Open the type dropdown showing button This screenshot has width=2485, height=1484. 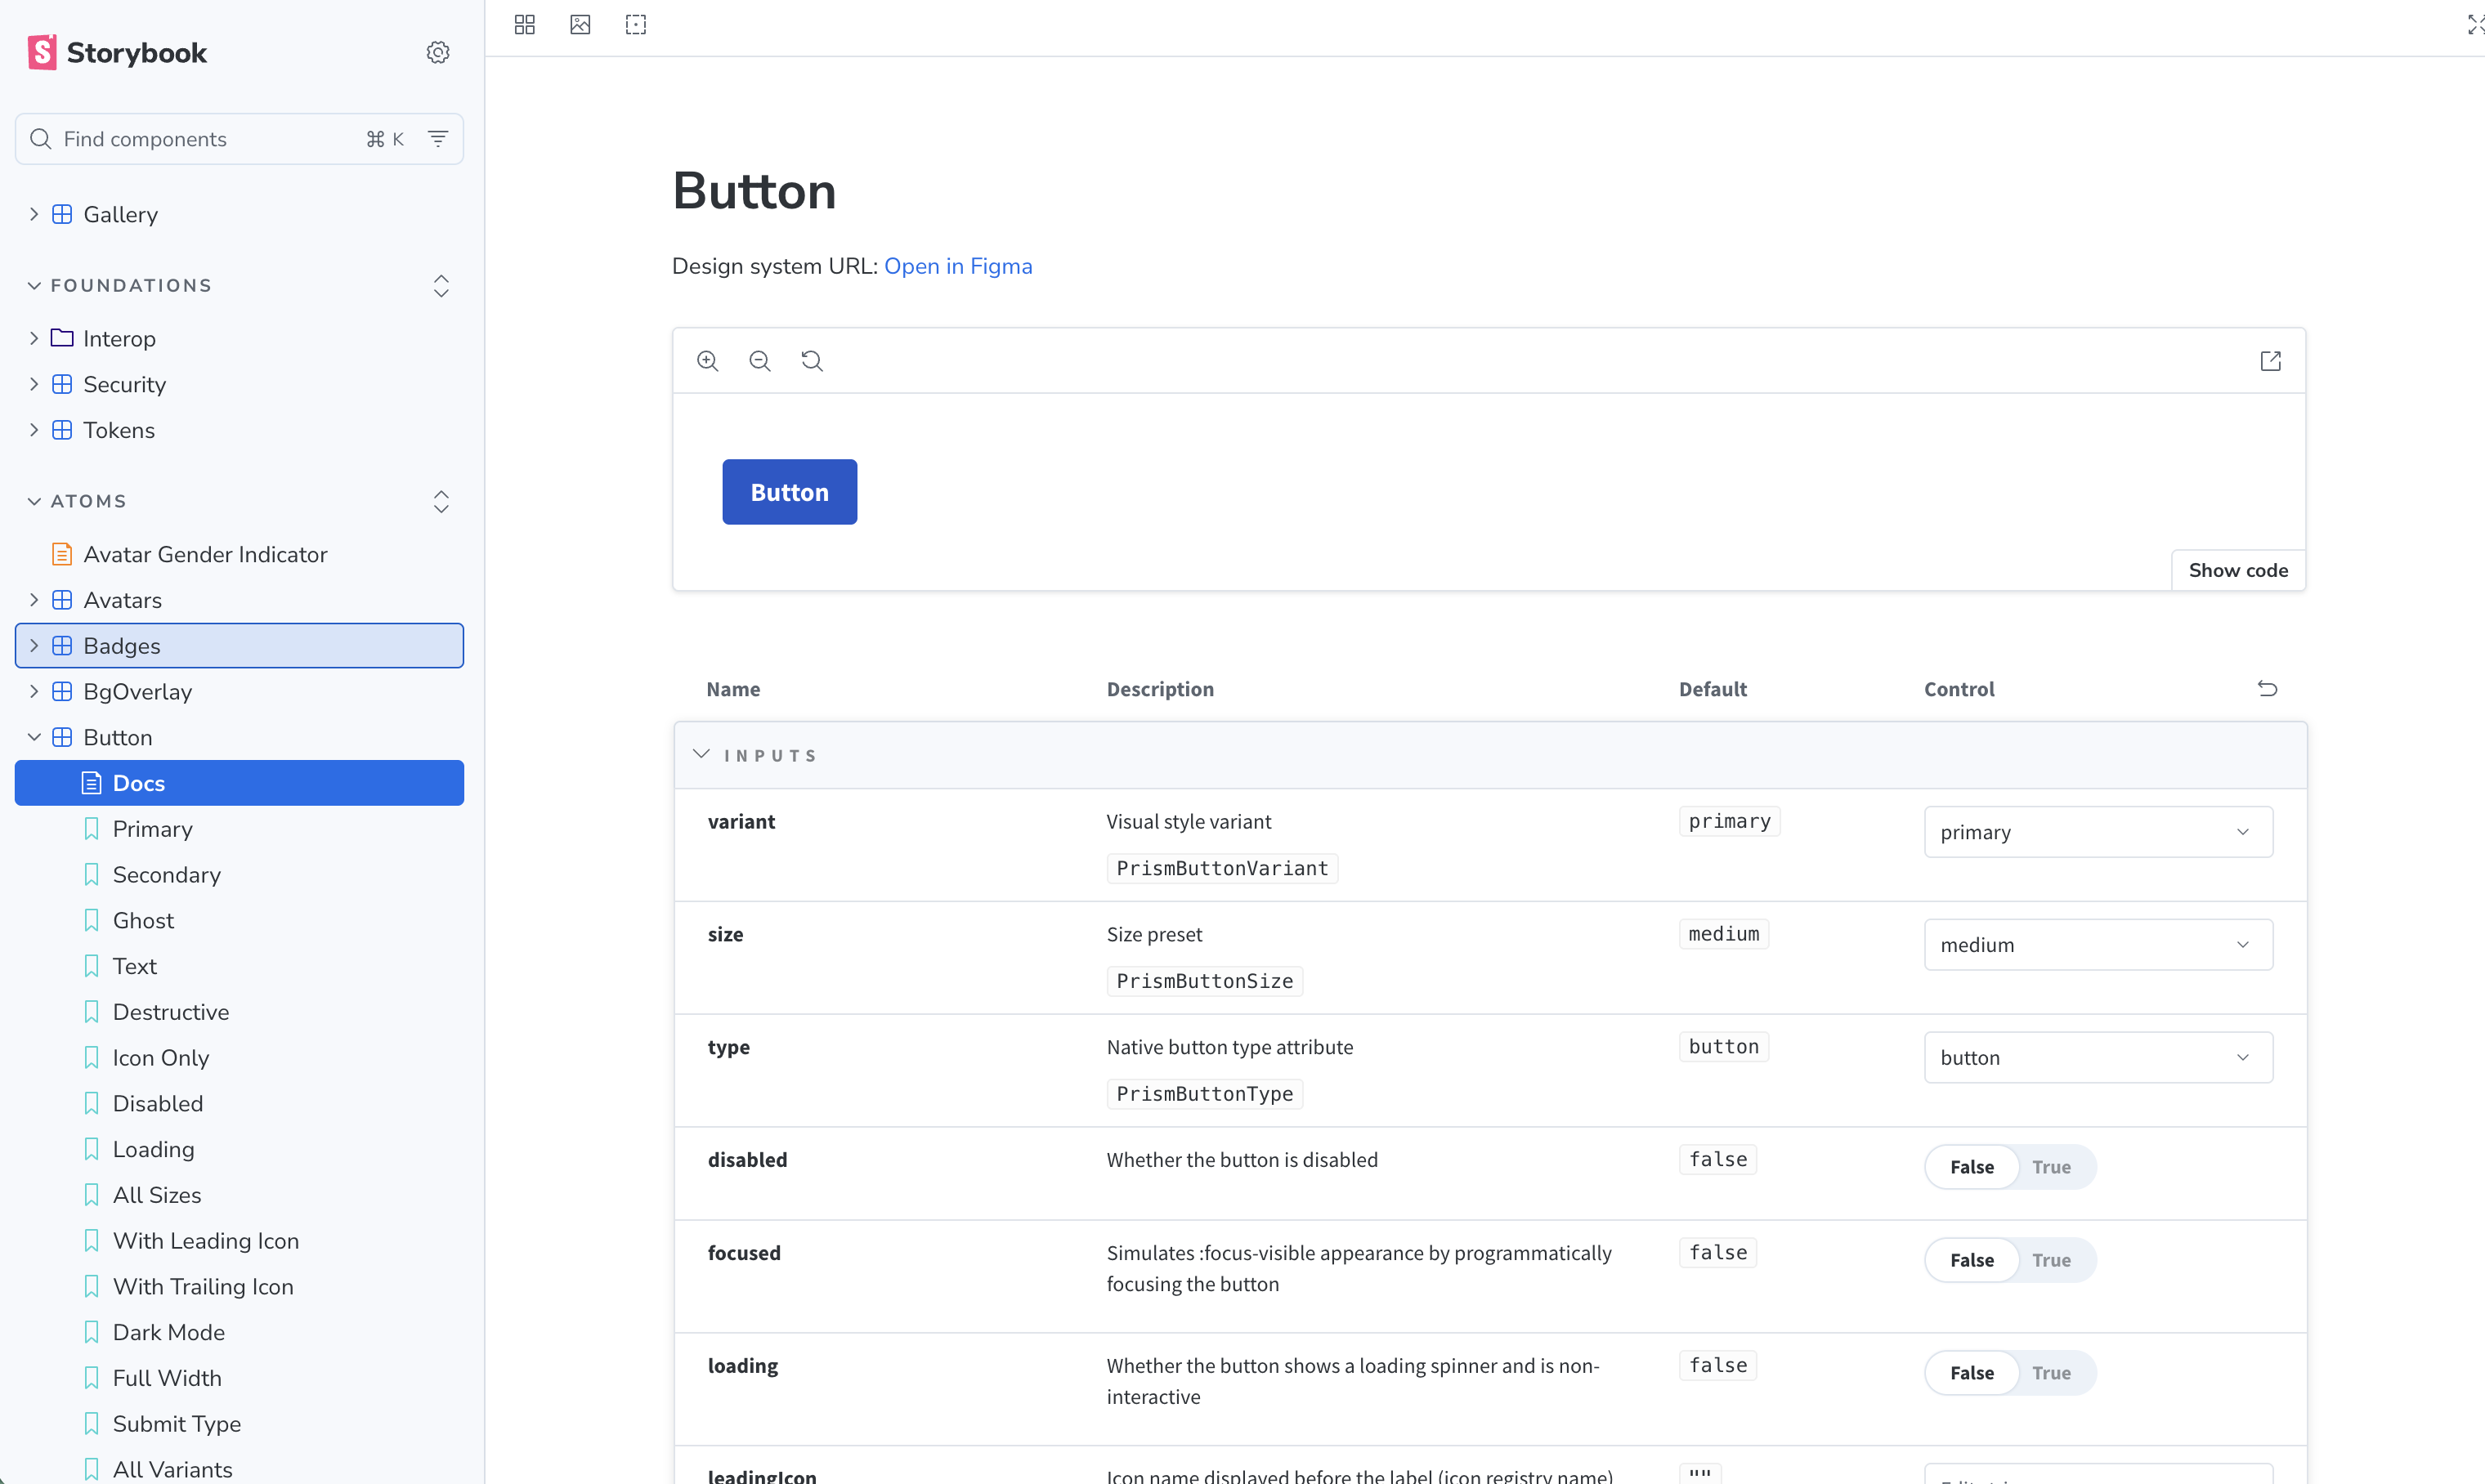tap(2098, 1058)
